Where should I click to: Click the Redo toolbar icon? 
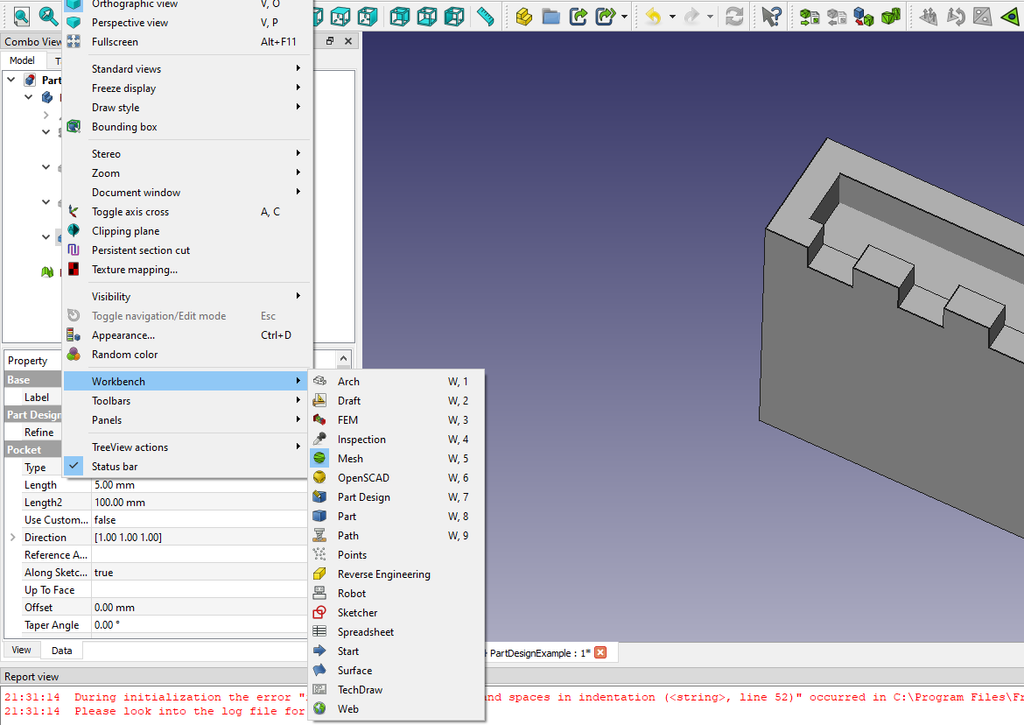click(x=692, y=16)
